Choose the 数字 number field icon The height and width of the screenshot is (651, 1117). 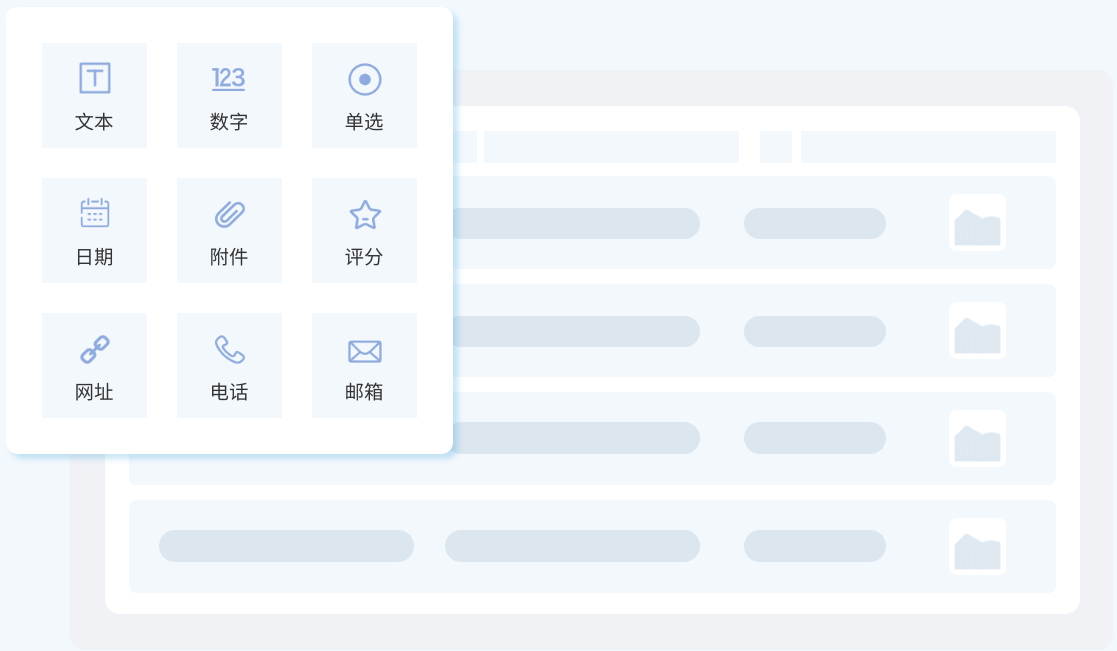pyautogui.click(x=229, y=78)
